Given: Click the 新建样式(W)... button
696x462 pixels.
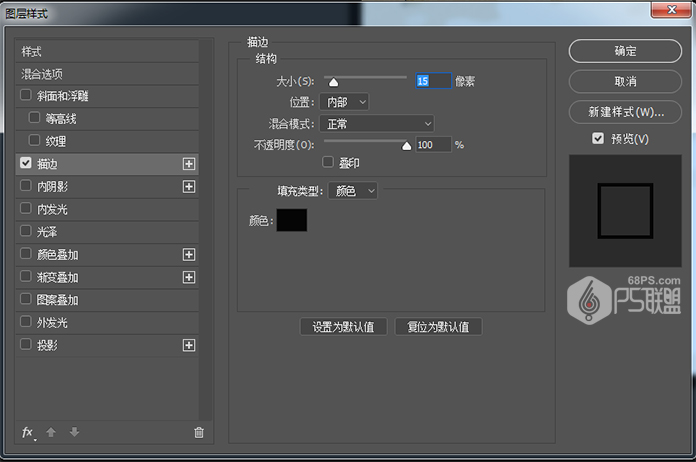Looking at the screenshot, I should [625, 112].
